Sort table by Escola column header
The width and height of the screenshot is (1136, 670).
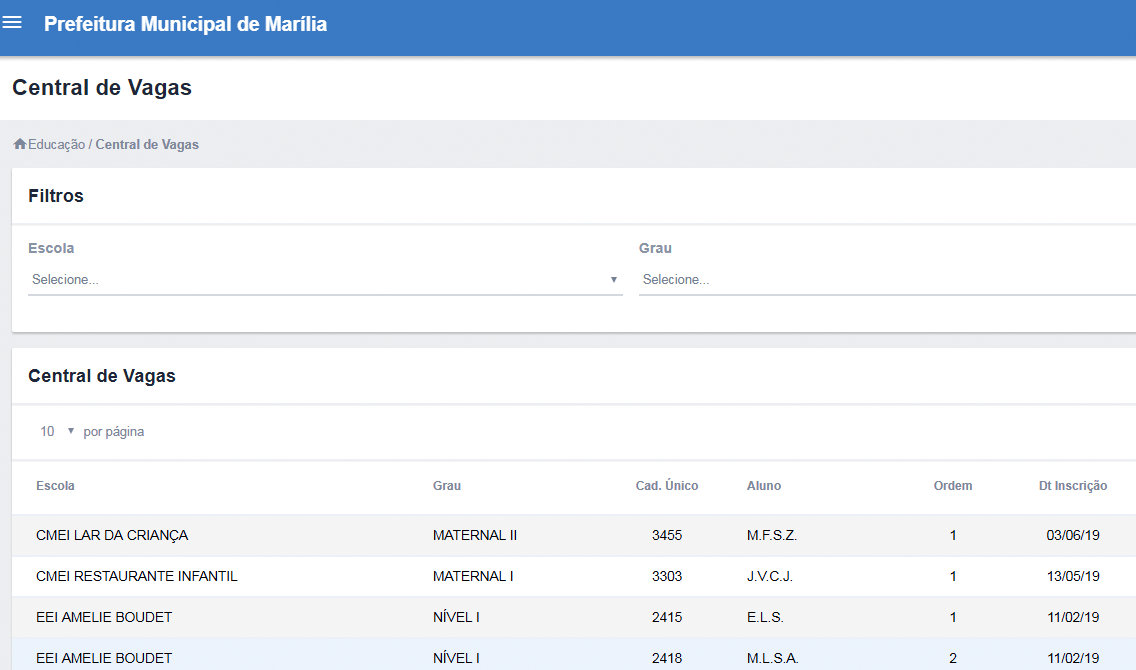(55, 486)
